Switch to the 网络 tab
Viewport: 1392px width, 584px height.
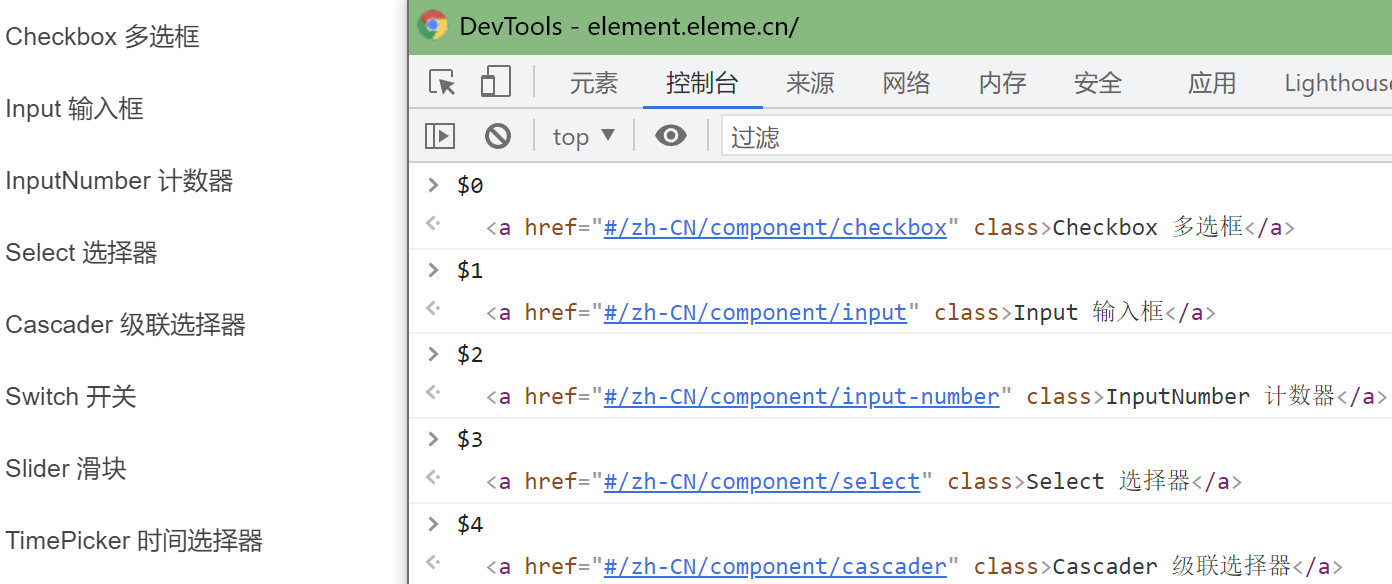(x=906, y=83)
